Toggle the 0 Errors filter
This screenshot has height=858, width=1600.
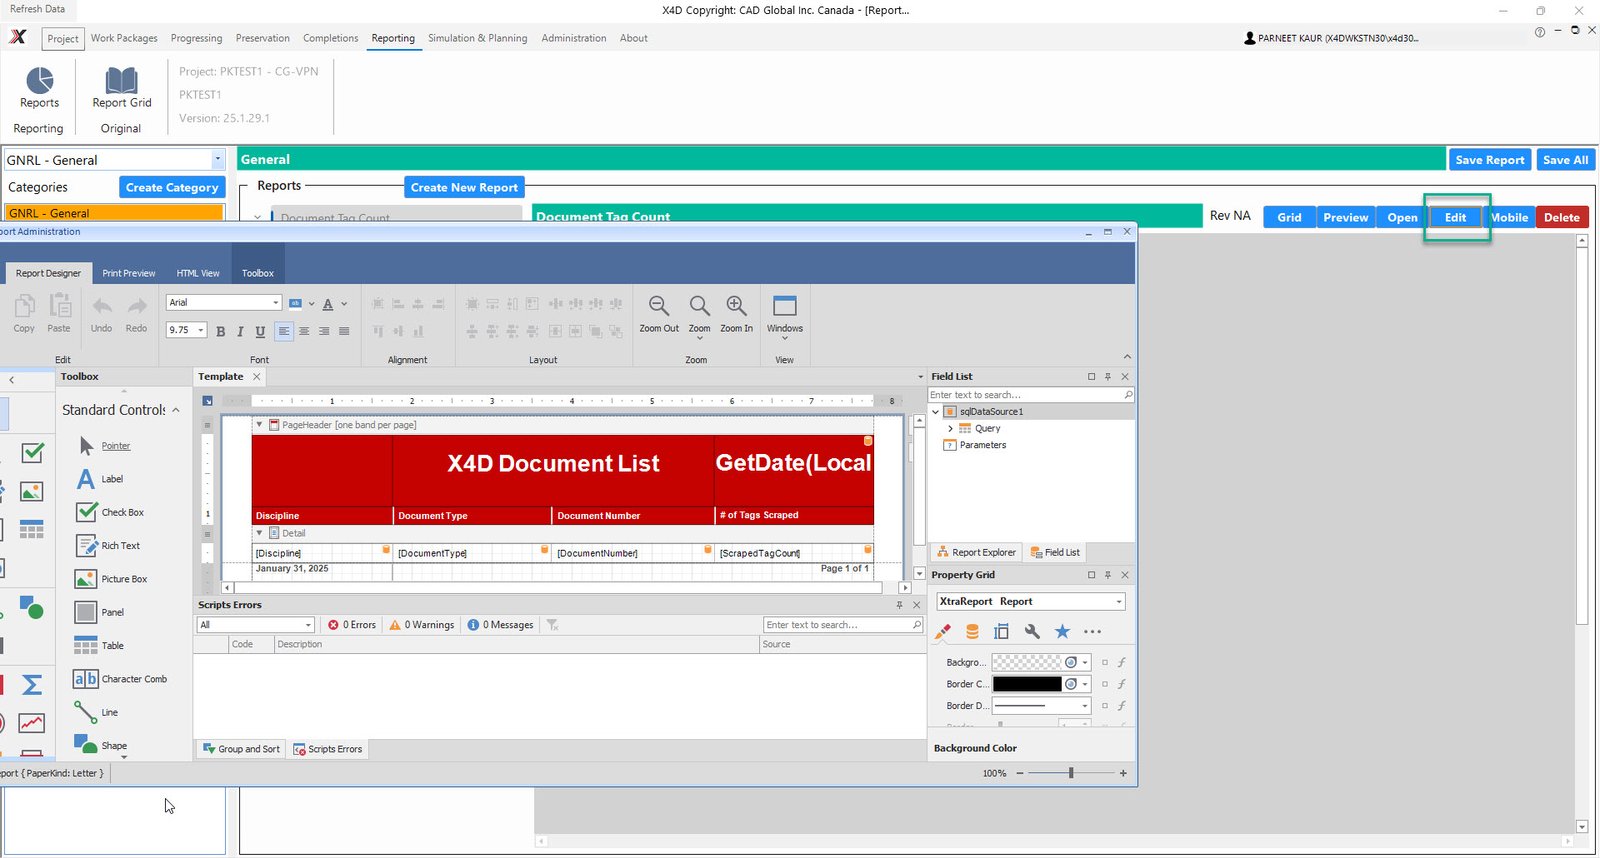tap(353, 625)
